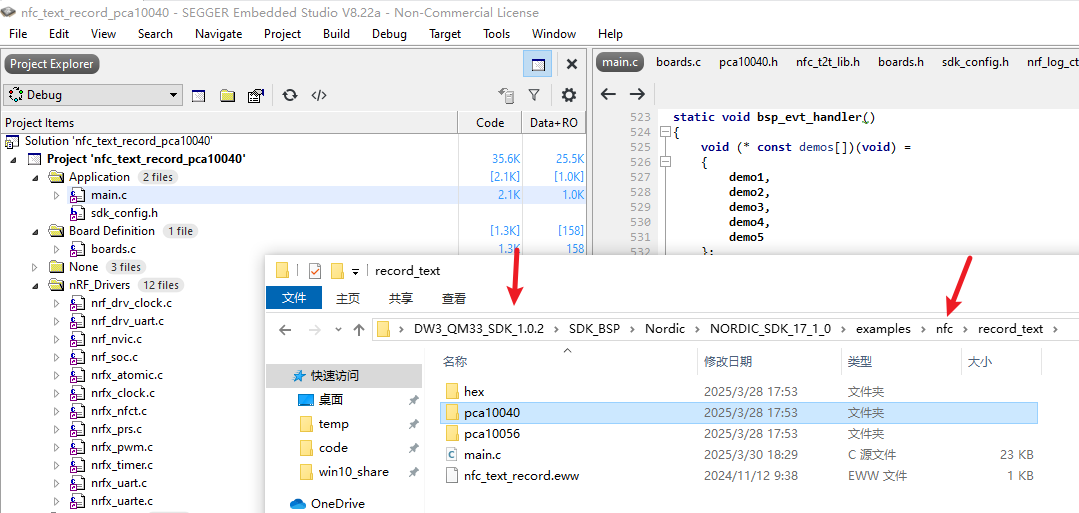Toggle the highlighted window icon atop Project Explorer
Screen dimensions: 1079x513
point(537,64)
